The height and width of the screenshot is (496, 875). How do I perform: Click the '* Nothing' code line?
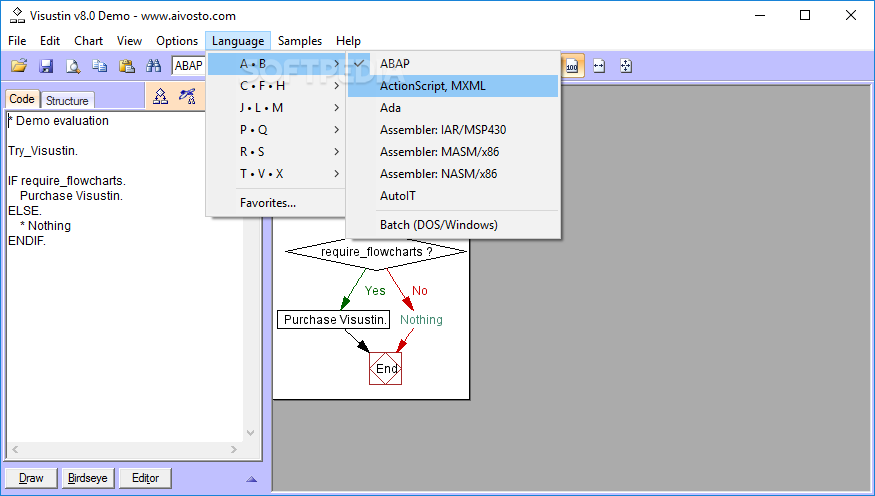click(46, 226)
